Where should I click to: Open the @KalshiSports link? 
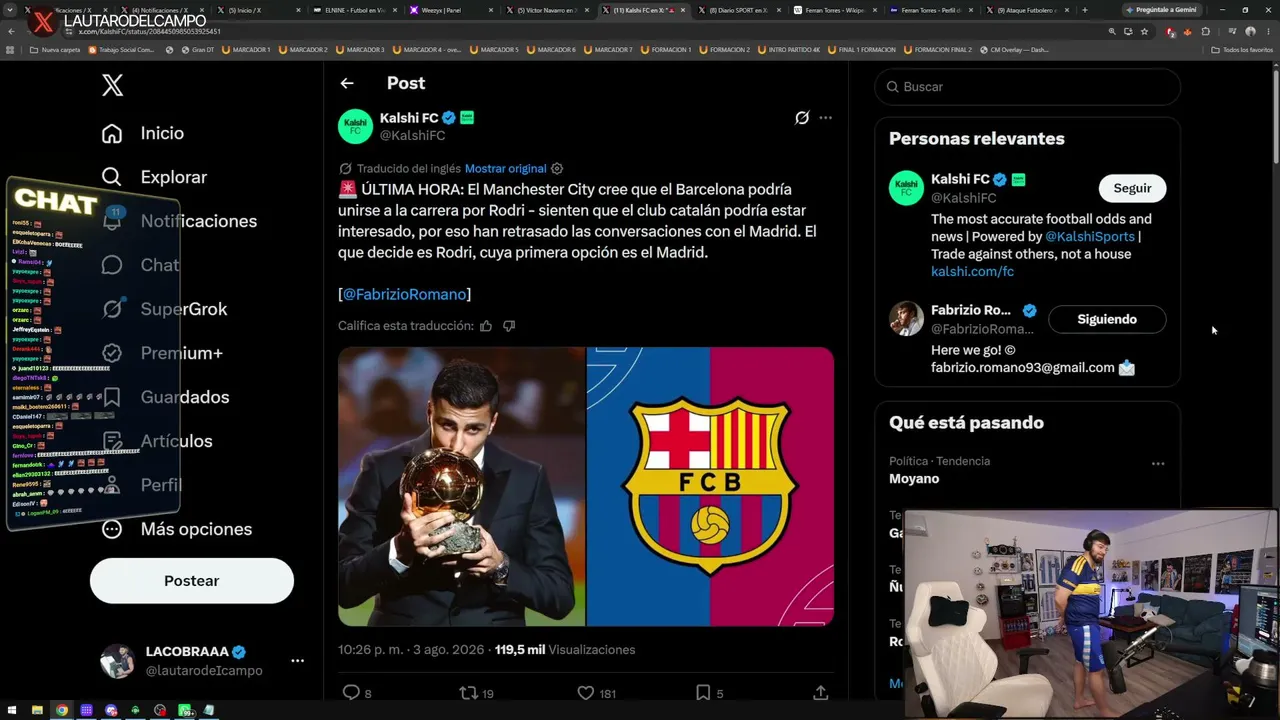pyautogui.click(x=1090, y=237)
